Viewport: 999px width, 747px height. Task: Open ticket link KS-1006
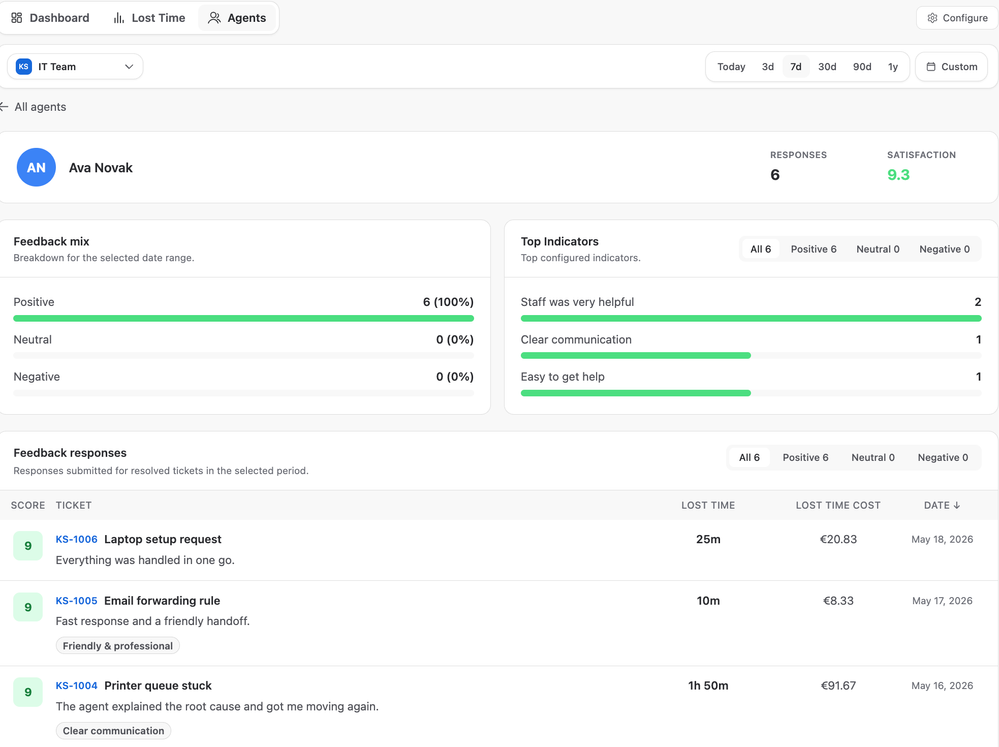click(x=76, y=539)
